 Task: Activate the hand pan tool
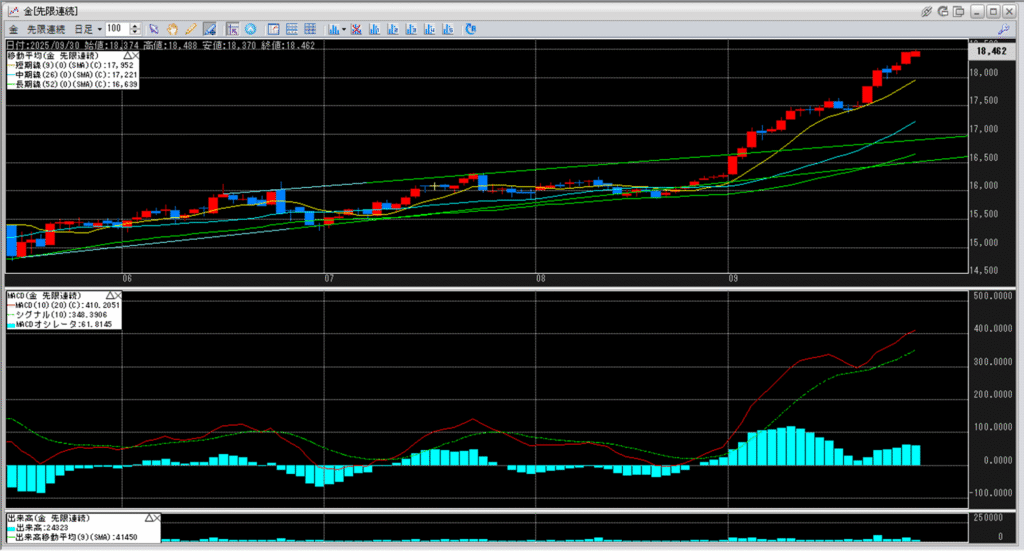172,29
